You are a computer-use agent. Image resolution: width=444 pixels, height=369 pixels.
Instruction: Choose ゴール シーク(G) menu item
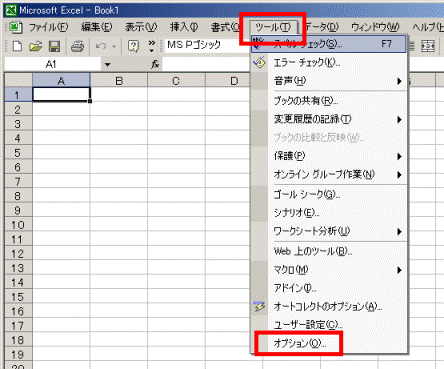click(x=329, y=194)
